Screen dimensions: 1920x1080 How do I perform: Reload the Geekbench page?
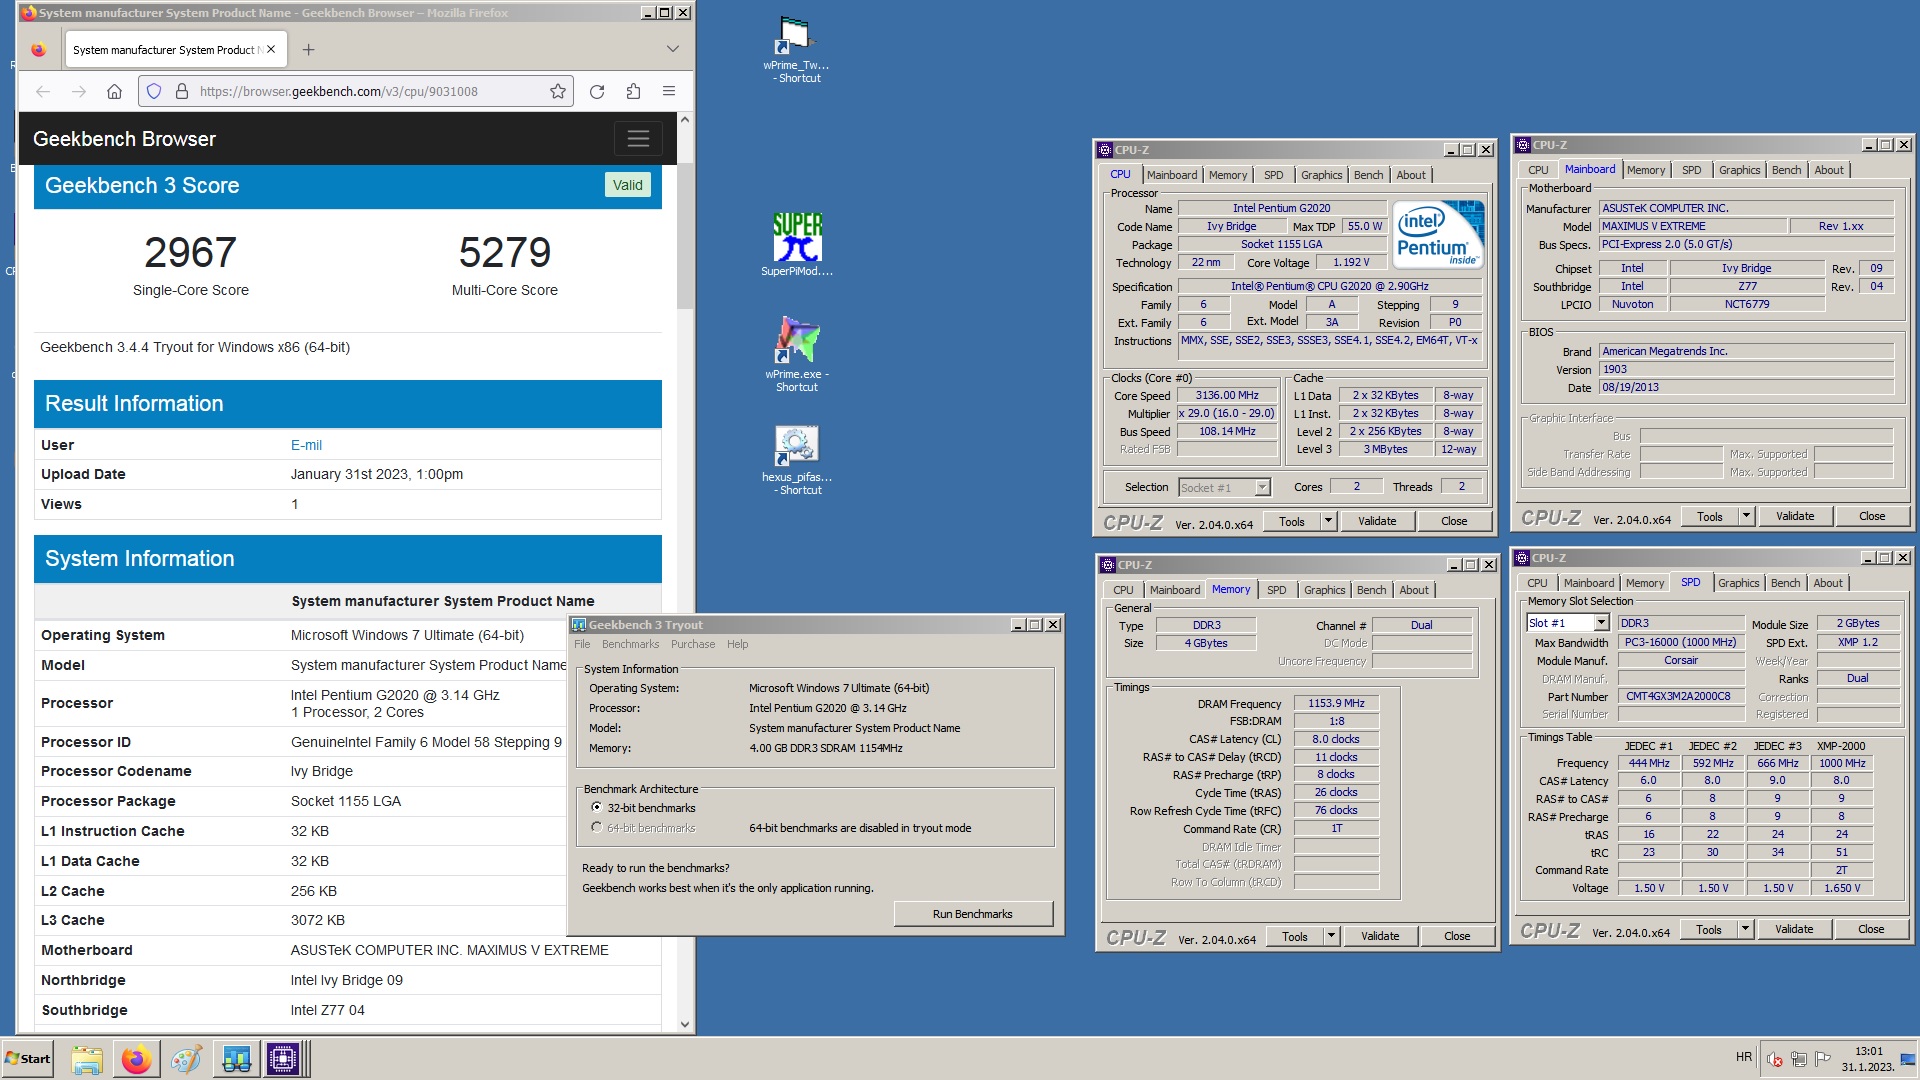597,91
